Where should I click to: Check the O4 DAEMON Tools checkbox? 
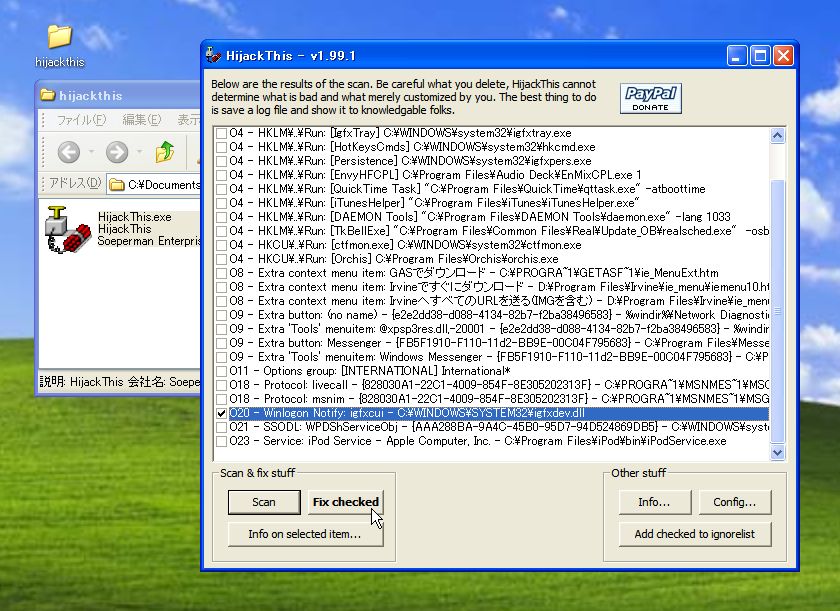click(x=221, y=217)
